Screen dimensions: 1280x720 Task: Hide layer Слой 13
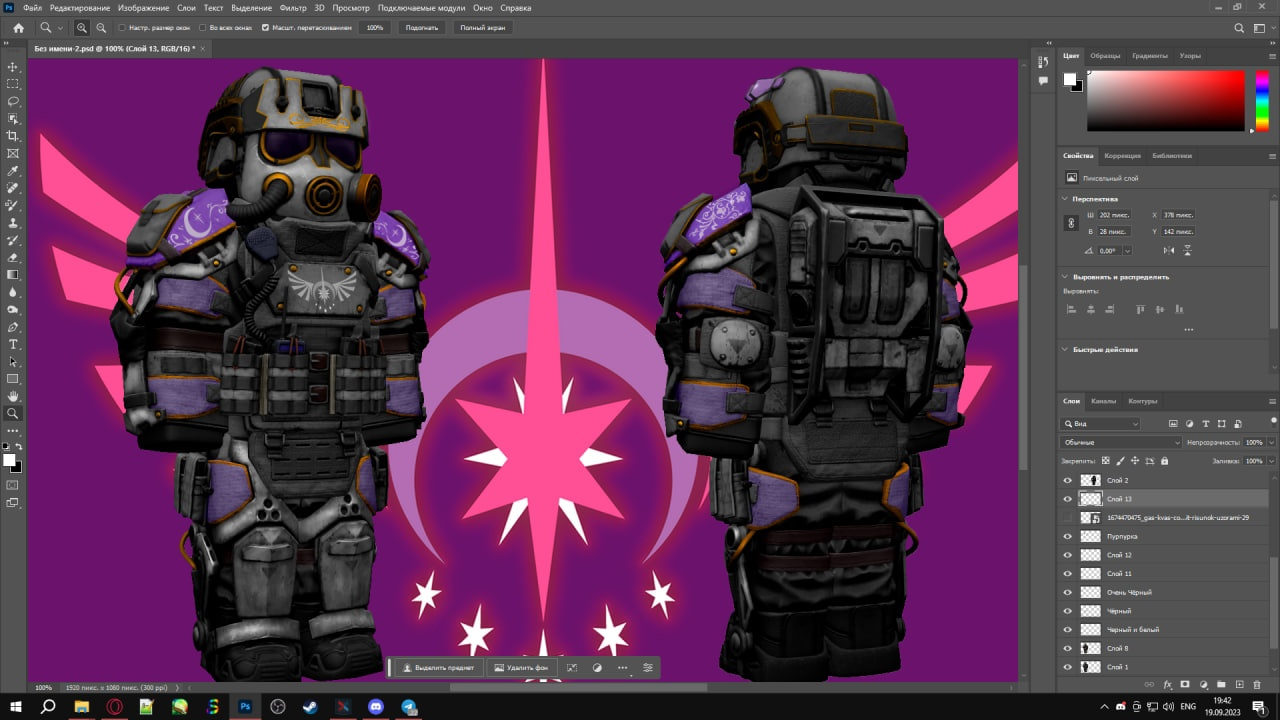(1067, 499)
